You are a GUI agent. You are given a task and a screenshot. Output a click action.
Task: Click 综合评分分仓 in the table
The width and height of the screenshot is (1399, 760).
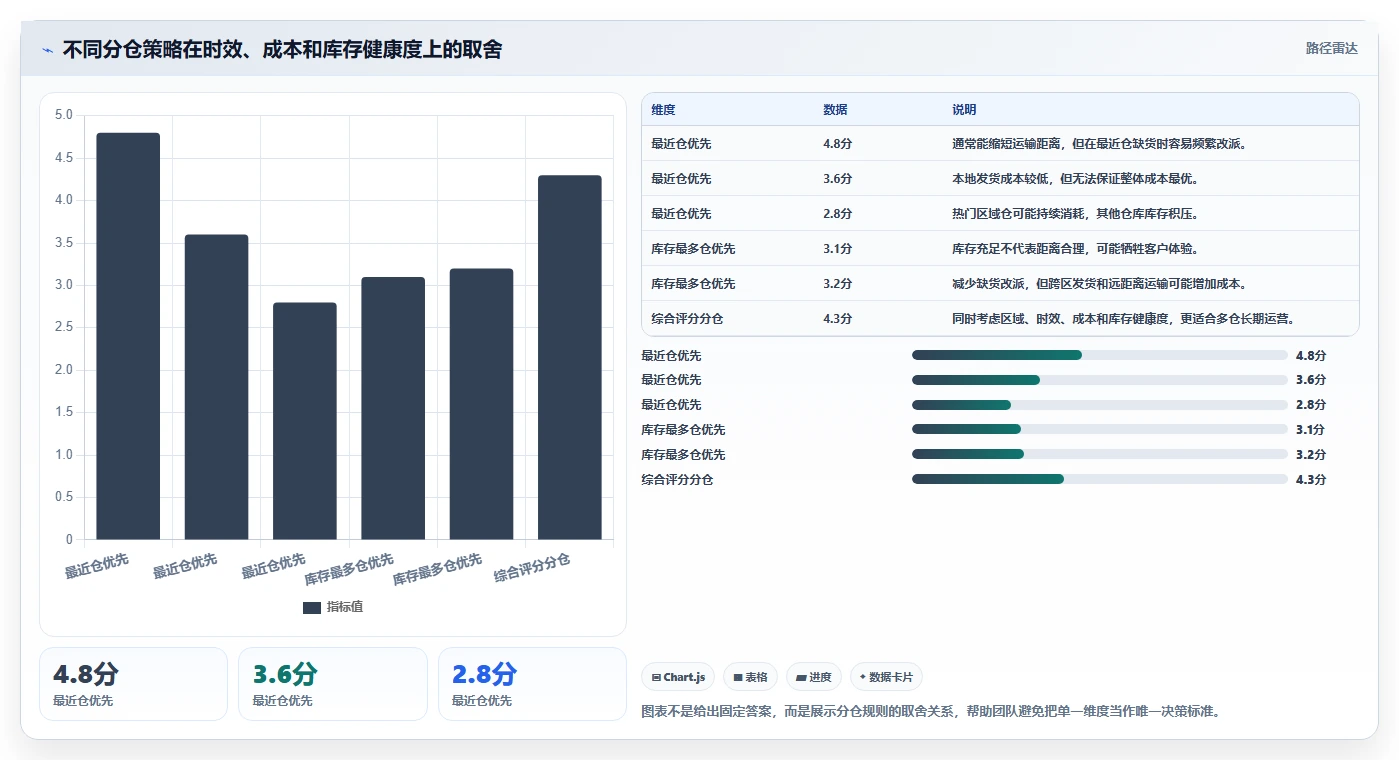click(687, 319)
